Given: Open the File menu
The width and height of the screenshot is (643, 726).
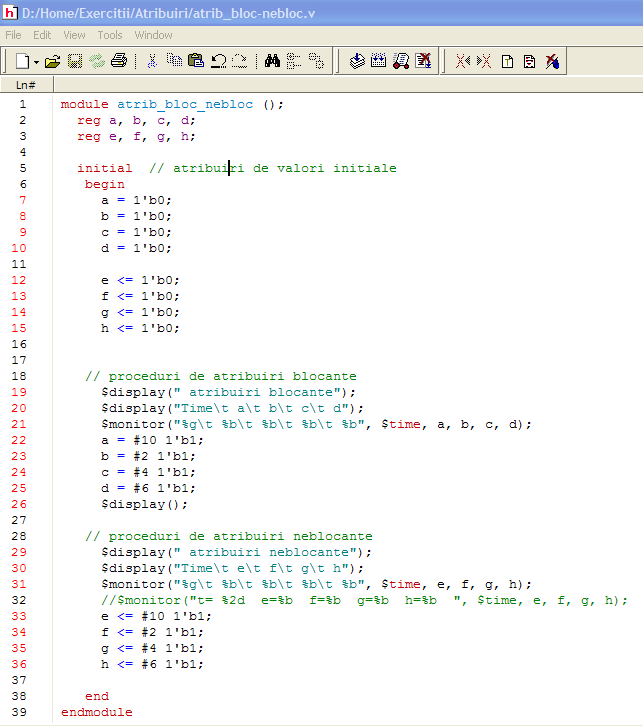Looking at the screenshot, I should [13, 35].
